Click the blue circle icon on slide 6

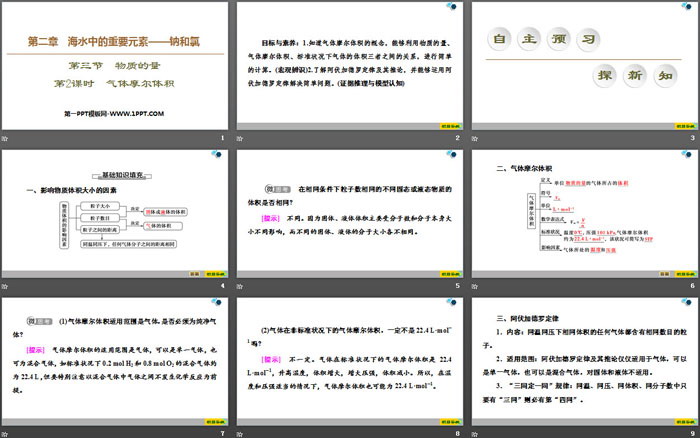479,153
